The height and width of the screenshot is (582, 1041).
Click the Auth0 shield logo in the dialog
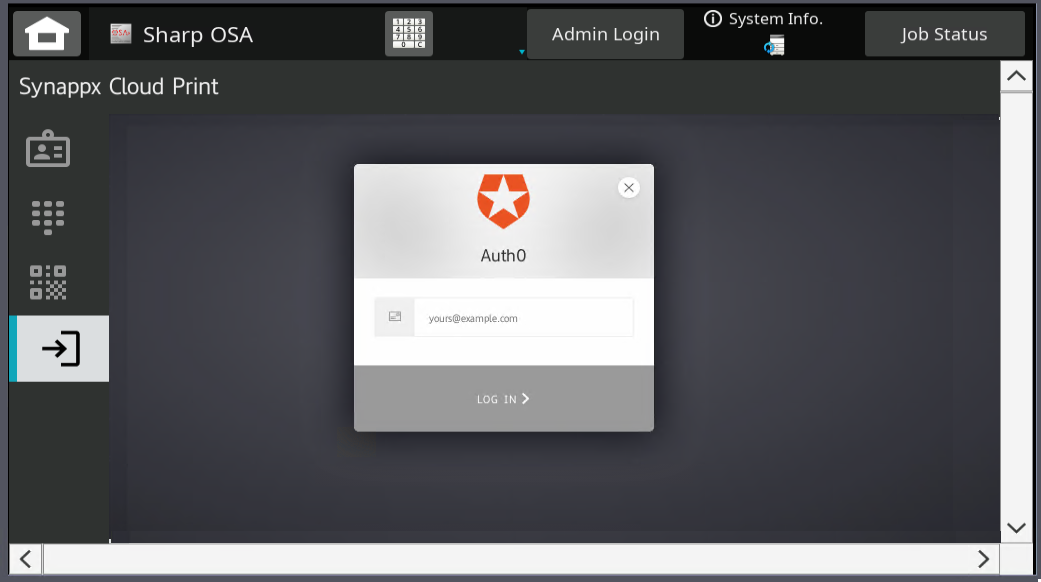[503, 199]
